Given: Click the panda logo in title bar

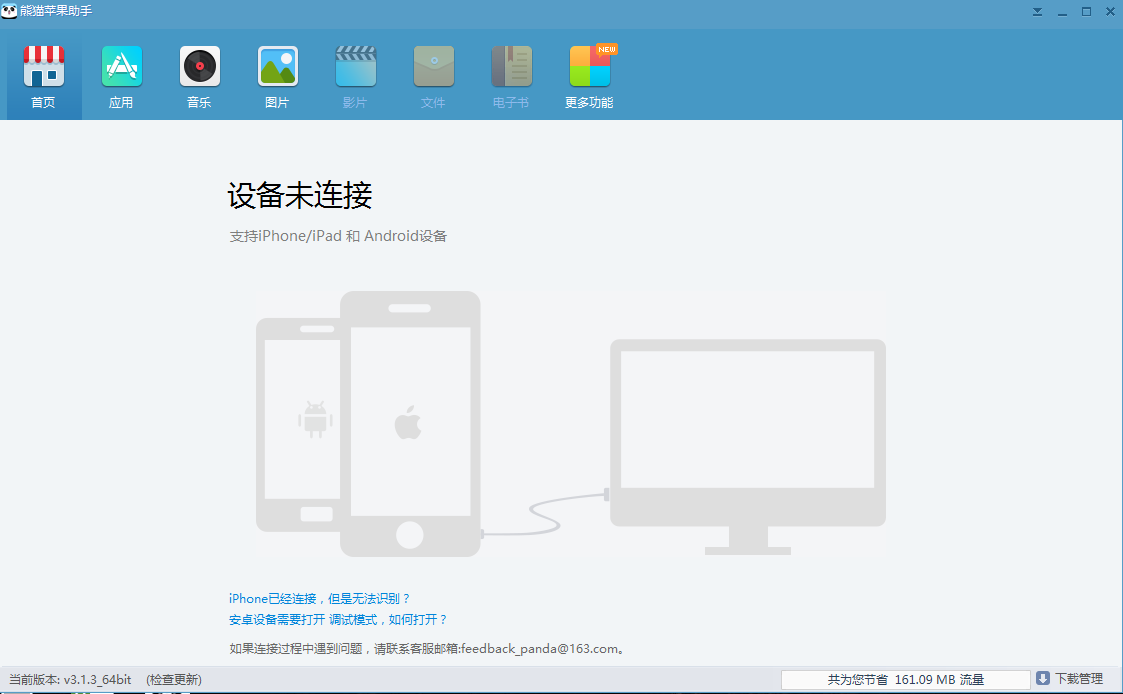Looking at the screenshot, I should [9, 11].
